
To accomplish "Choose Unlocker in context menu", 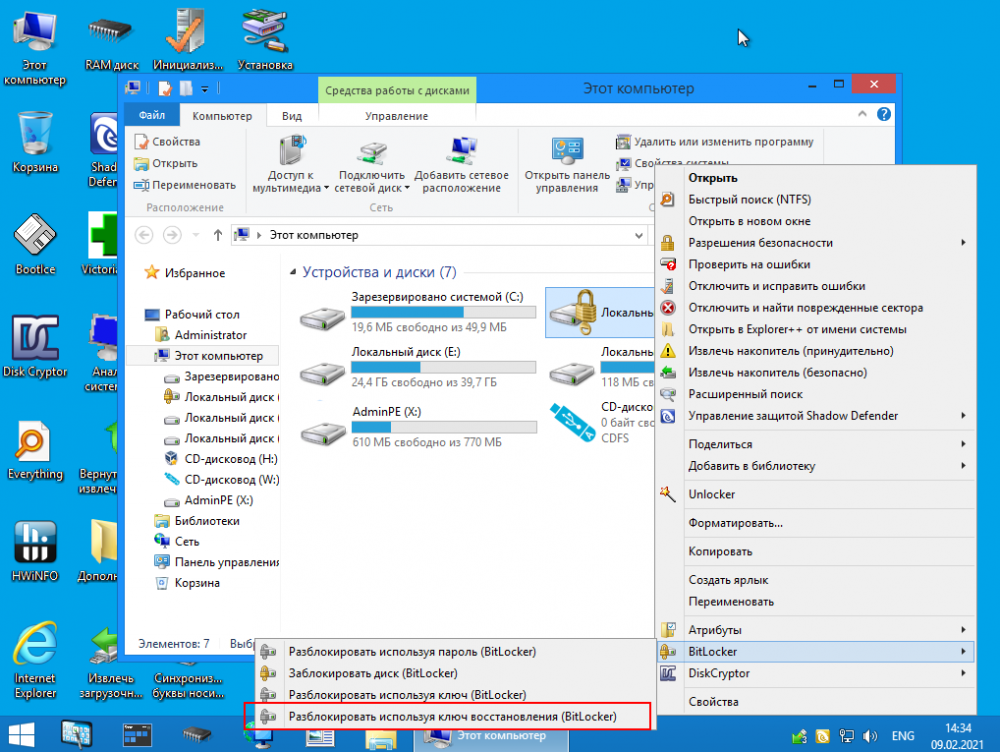I will 712,494.
